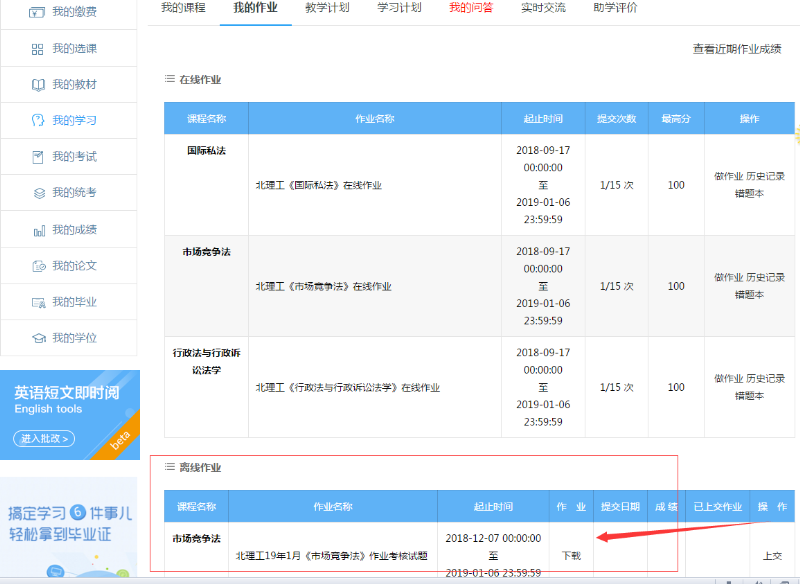Select the 我的学位 graduation cap icon

click(x=38, y=338)
